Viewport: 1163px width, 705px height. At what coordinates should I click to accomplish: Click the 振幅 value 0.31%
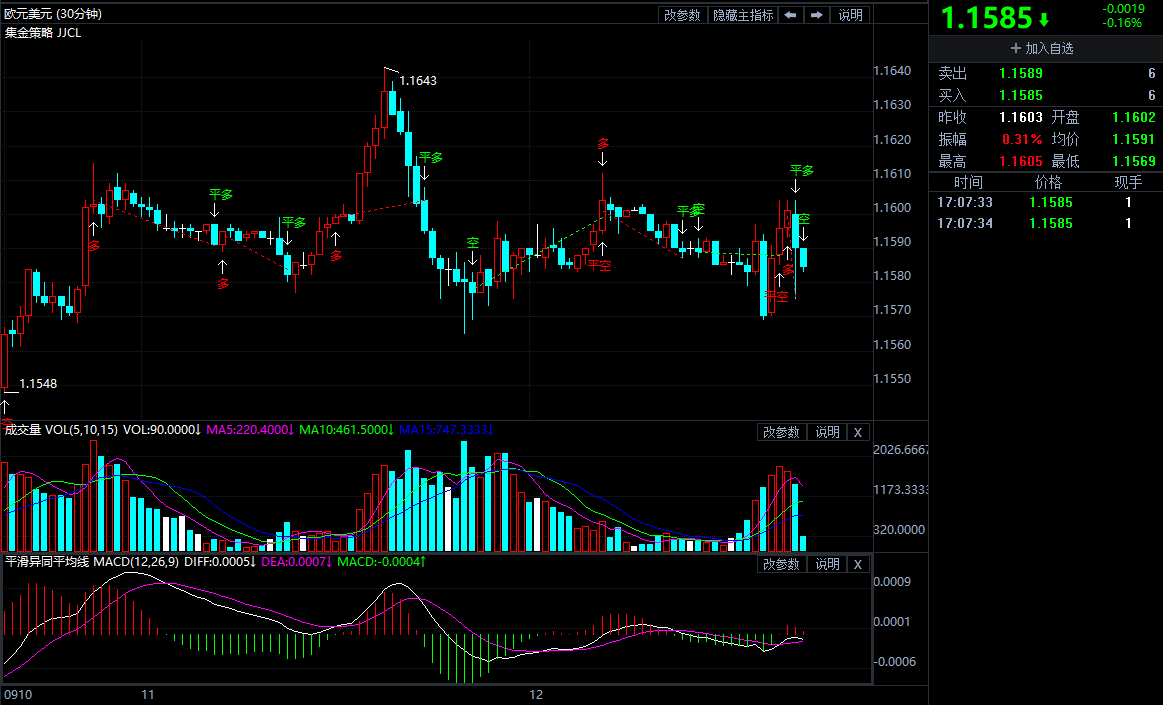1022,139
